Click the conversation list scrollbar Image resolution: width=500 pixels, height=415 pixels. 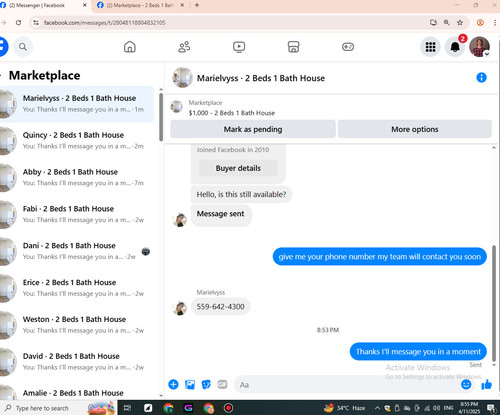161,117
